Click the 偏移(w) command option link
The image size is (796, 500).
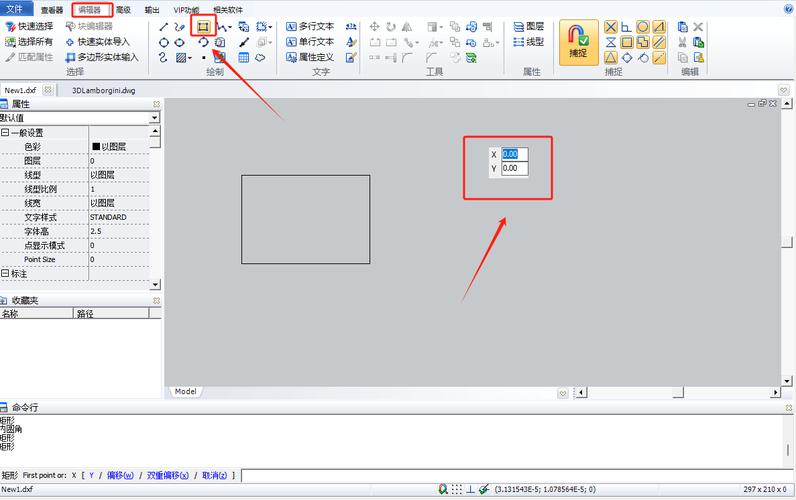click(x=120, y=475)
